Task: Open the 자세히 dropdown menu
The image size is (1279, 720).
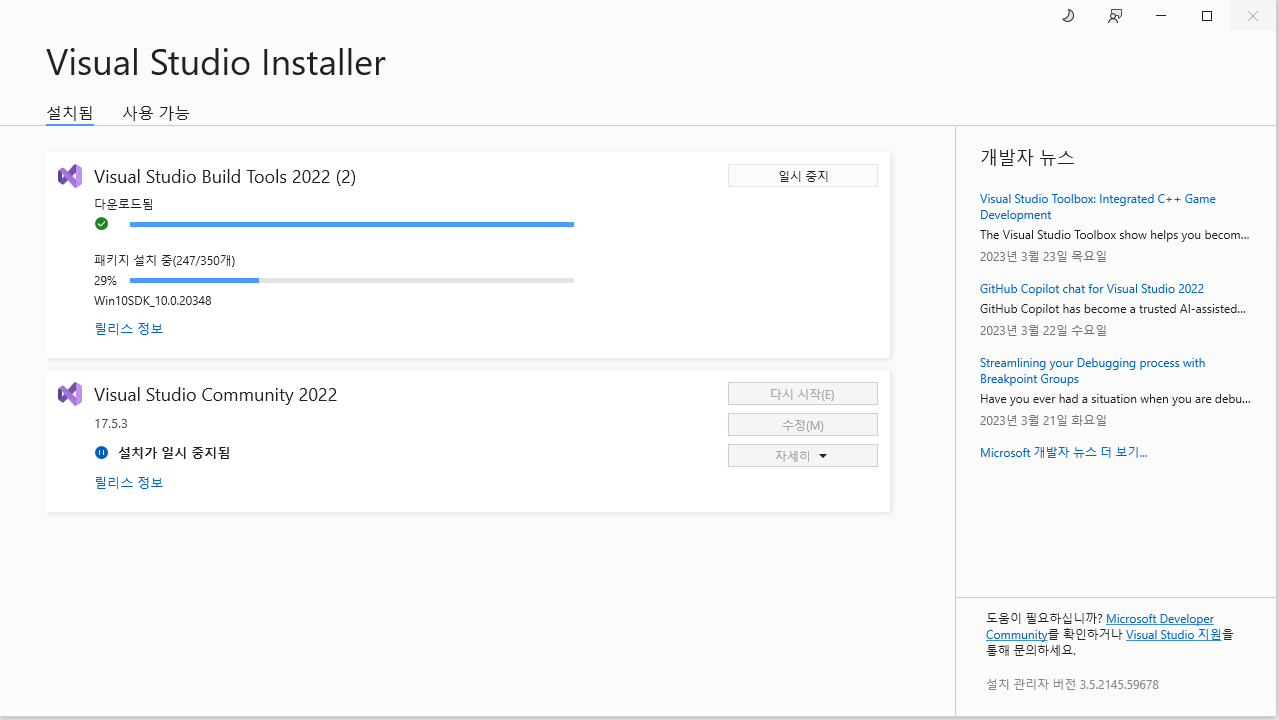Action: click(802, 455)
